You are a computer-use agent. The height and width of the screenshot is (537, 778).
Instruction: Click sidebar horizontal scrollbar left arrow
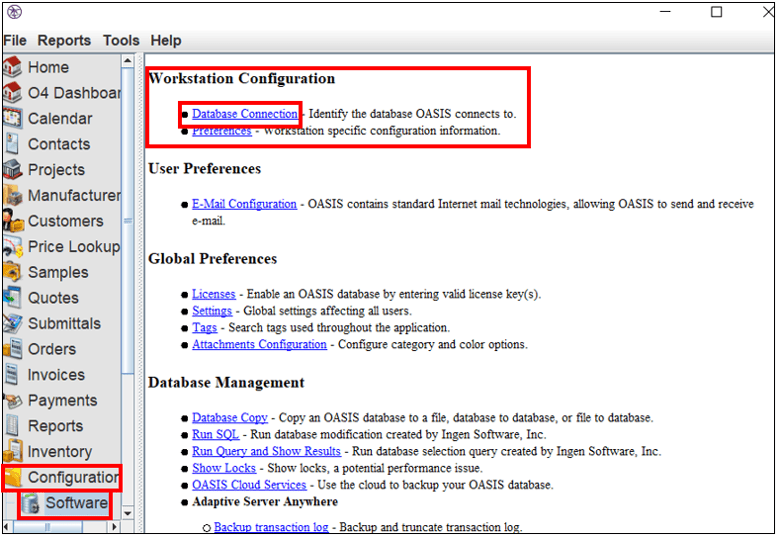(6, 527)
